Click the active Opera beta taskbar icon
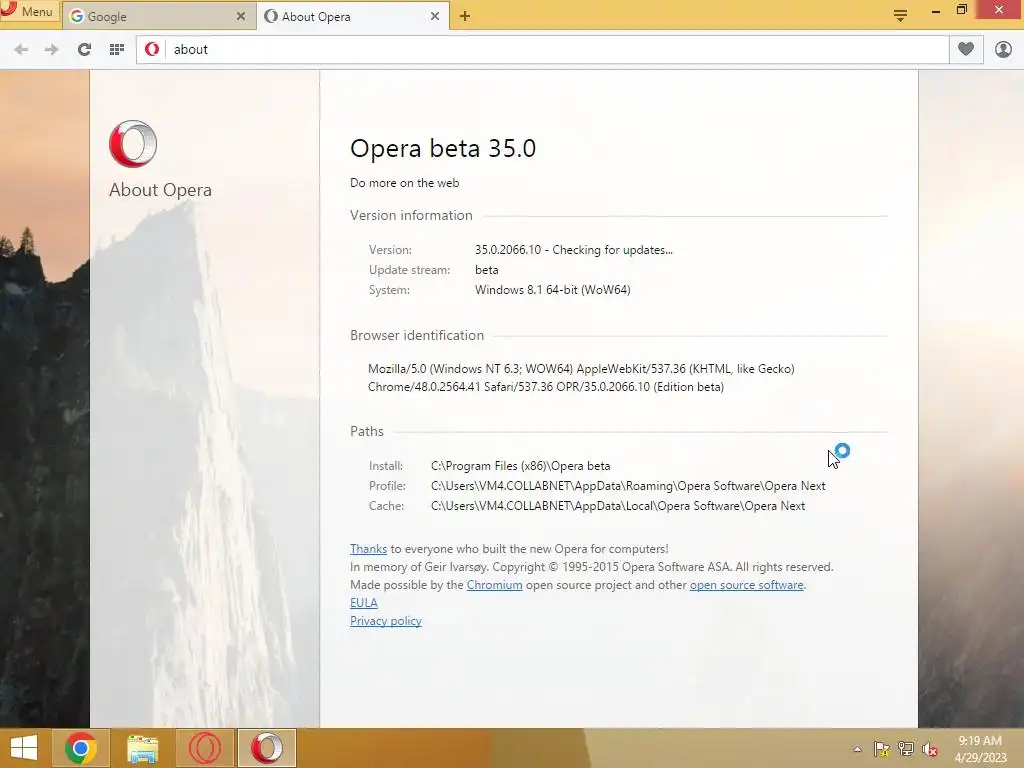Image resolution: width=1024 pixels, height=768 pixels. pos(266,748)
